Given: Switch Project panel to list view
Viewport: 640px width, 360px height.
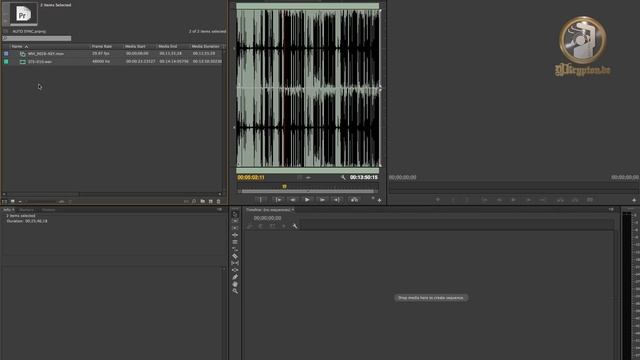Looking at the screenshot, I should (4, 201).
